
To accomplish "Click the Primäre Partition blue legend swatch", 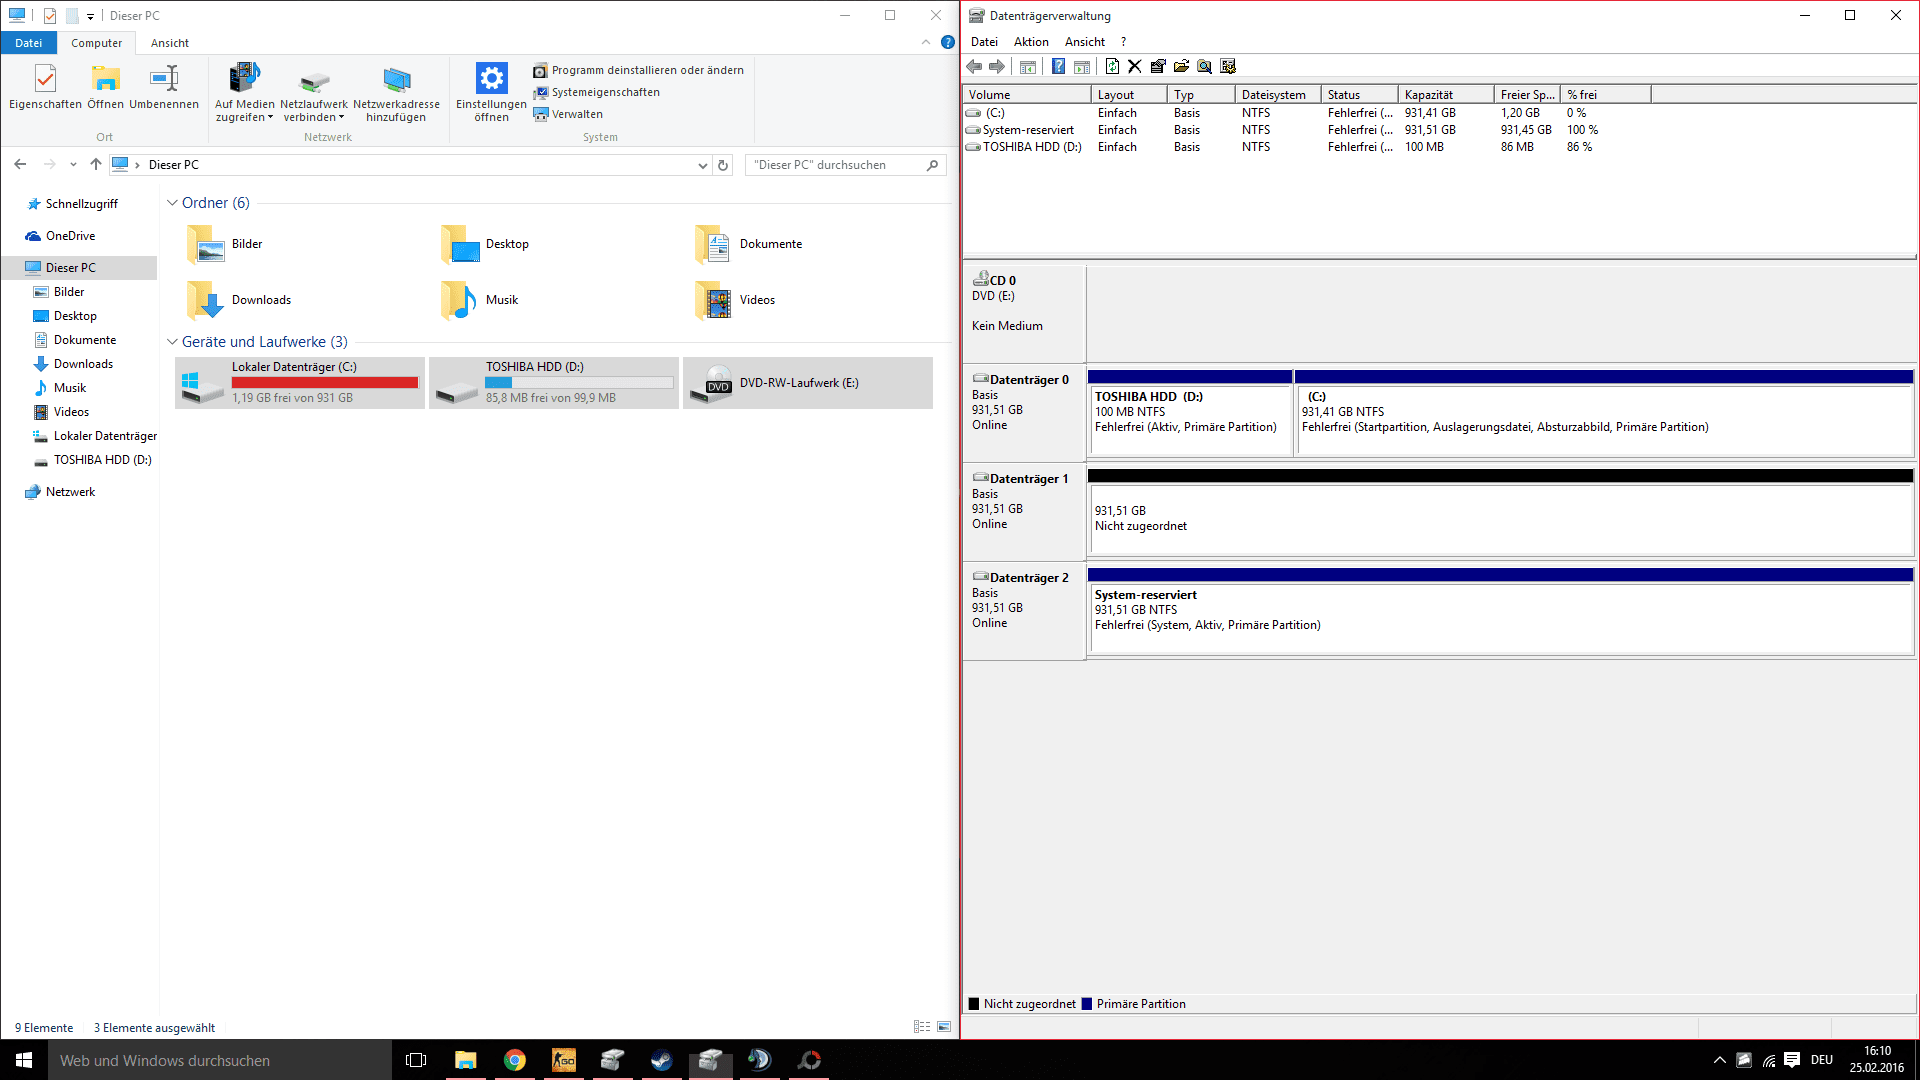I will tap(1087, 1004).
